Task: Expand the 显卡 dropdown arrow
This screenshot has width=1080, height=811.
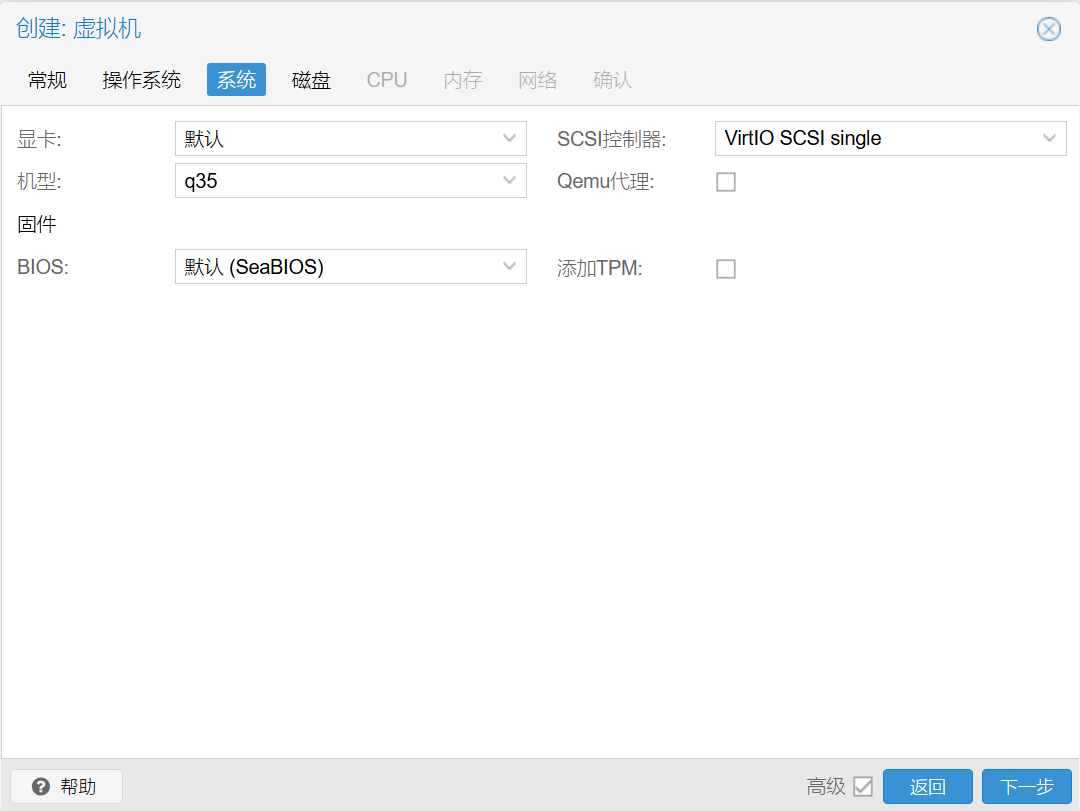Action: (509, 138)
